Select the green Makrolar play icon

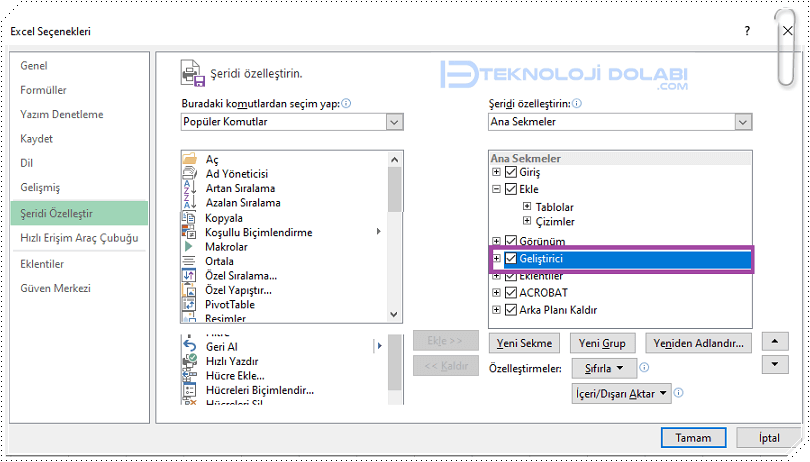(189, 246)
